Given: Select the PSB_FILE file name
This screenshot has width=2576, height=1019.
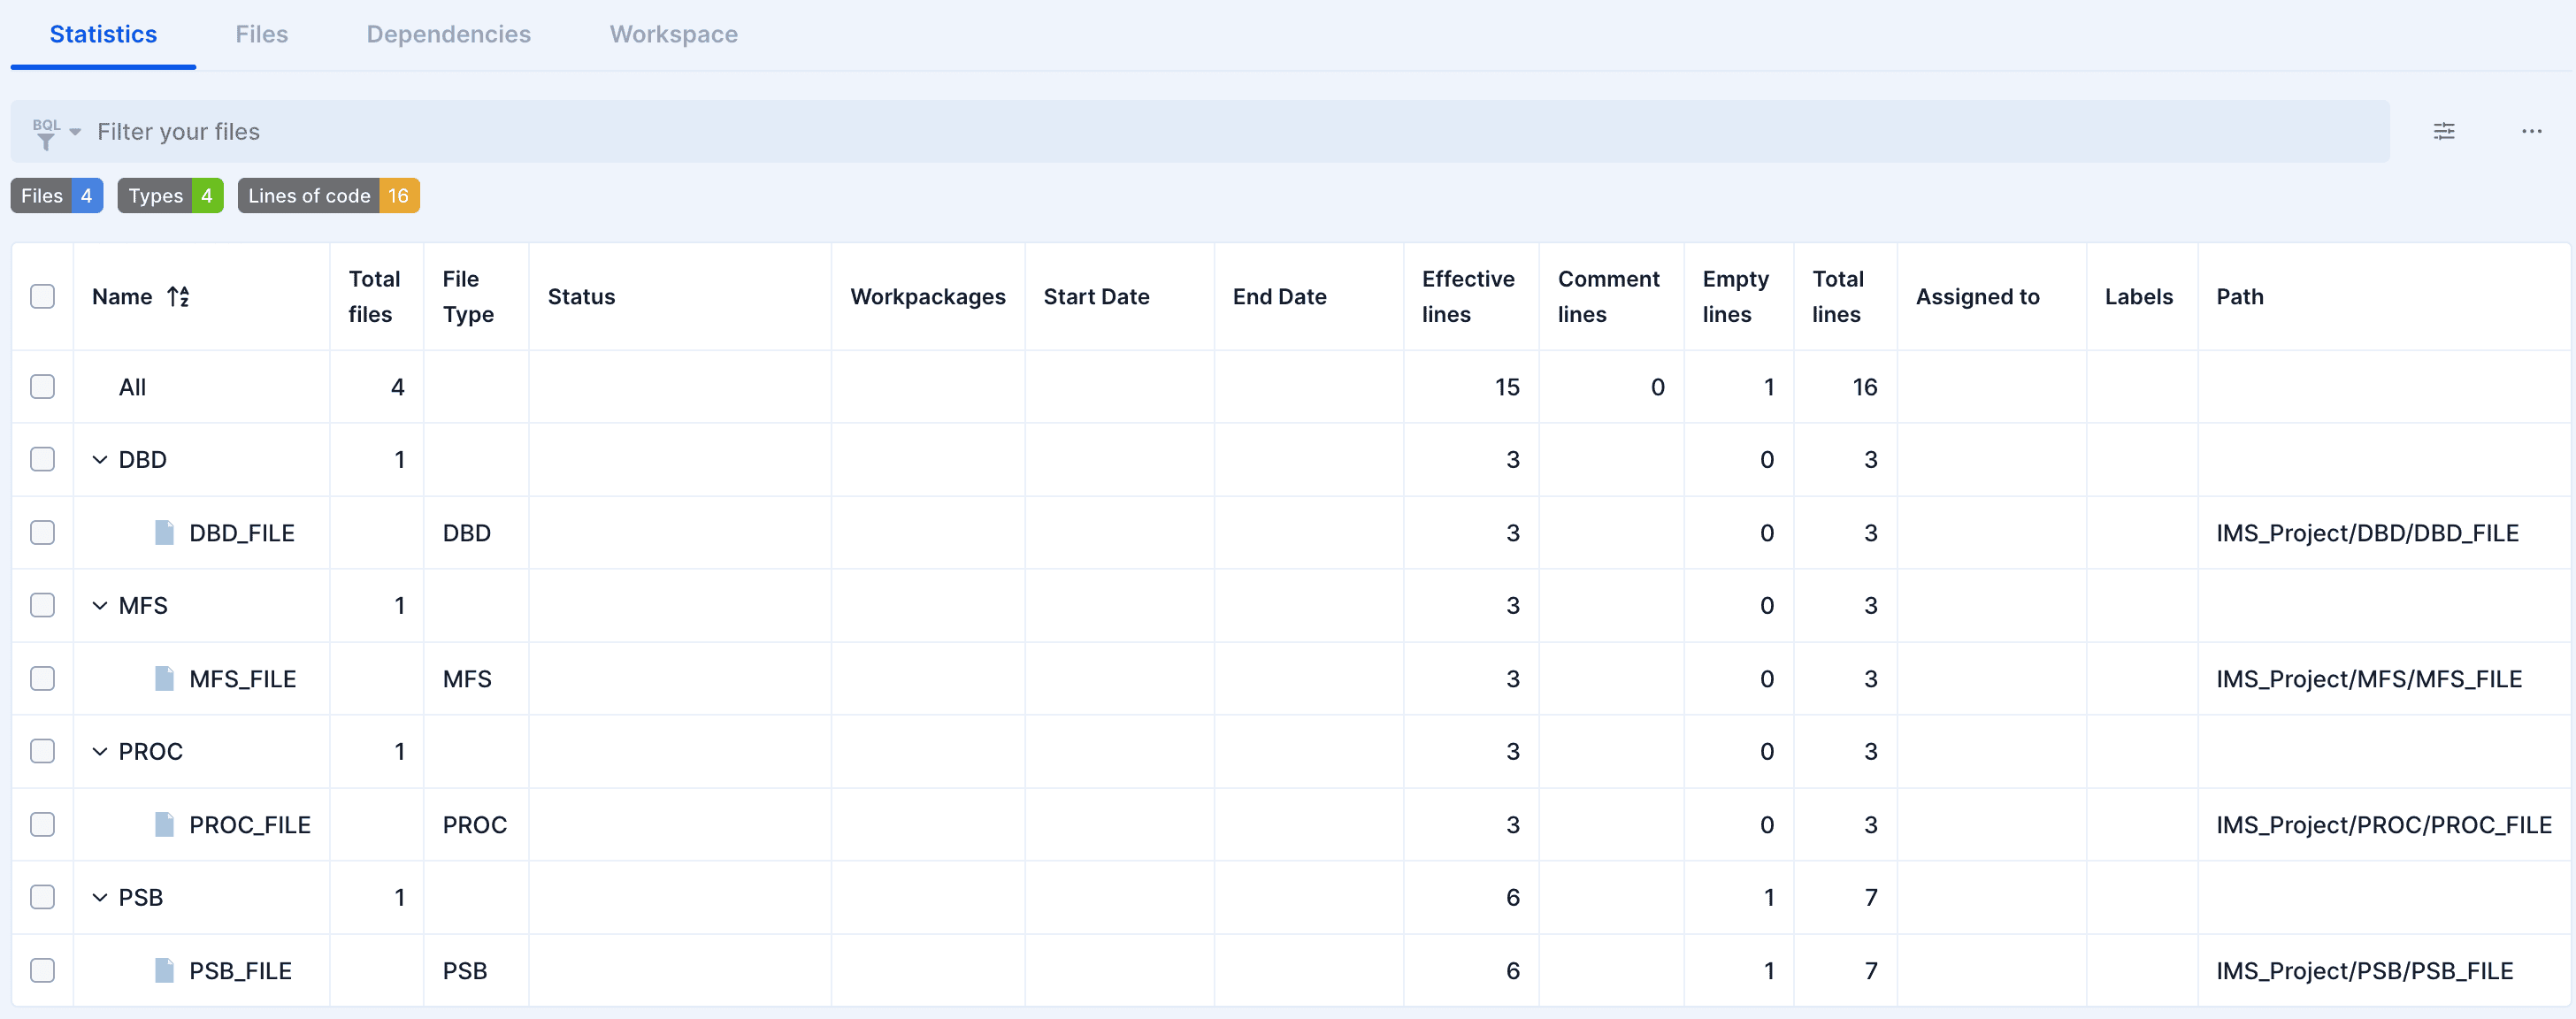Looking at the screenshot, I should [x=241, y=971].
